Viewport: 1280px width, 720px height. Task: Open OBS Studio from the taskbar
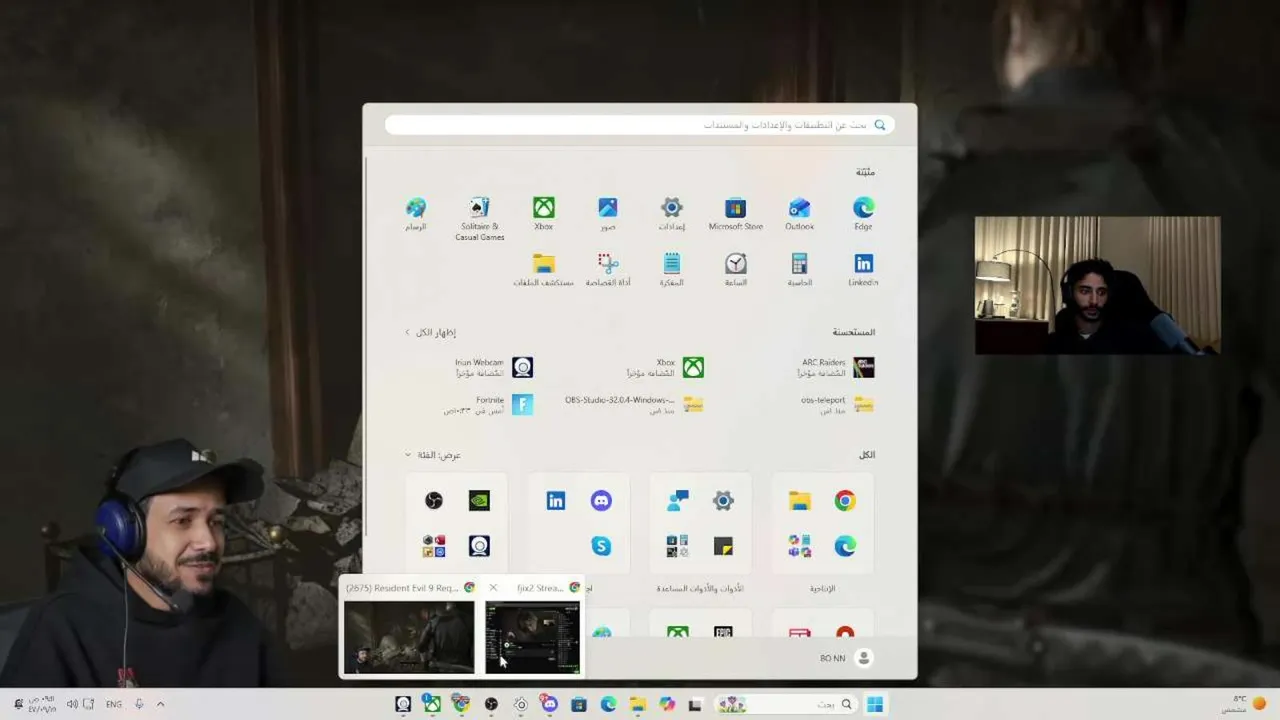(491, 704)
